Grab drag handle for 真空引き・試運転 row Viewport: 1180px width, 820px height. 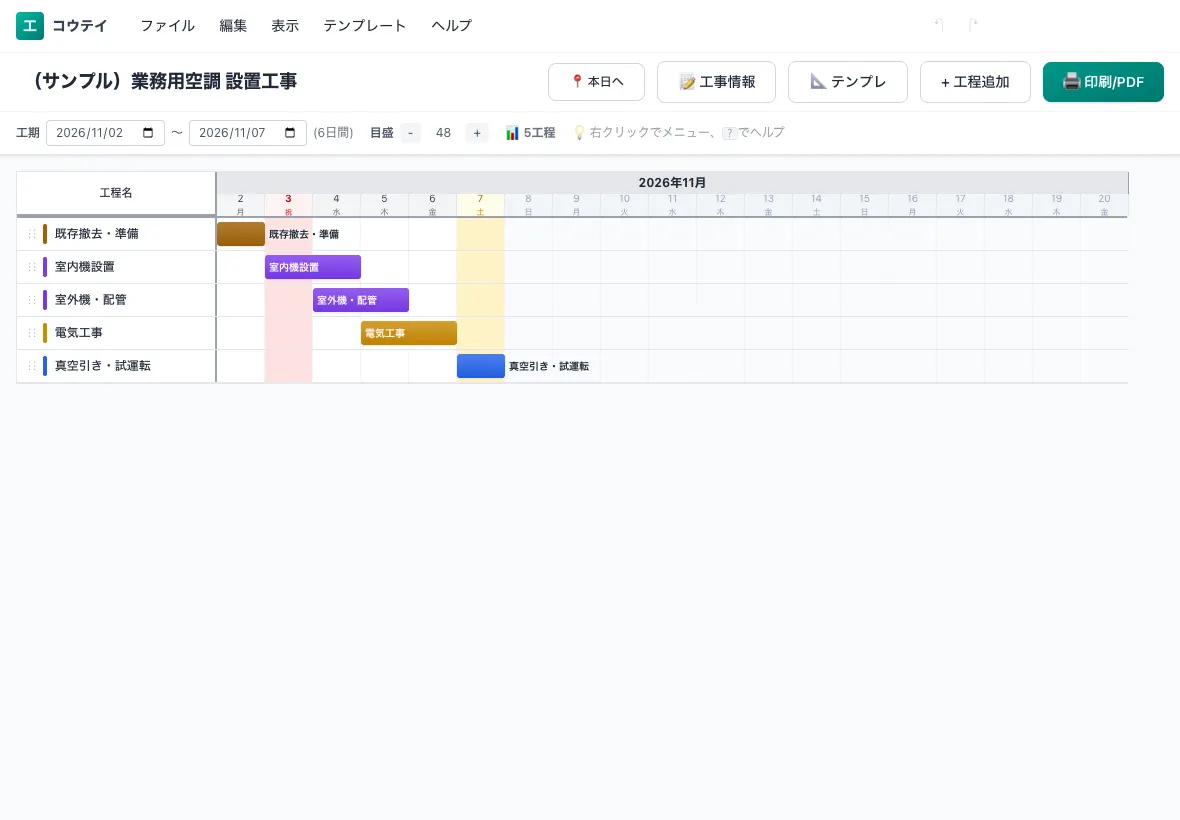[32, 366]
